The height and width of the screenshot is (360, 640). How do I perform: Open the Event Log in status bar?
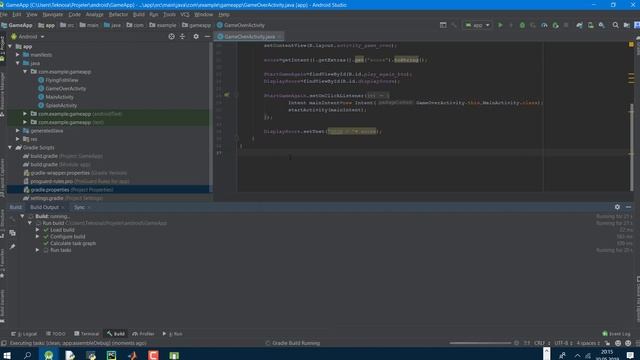(616, 334)
